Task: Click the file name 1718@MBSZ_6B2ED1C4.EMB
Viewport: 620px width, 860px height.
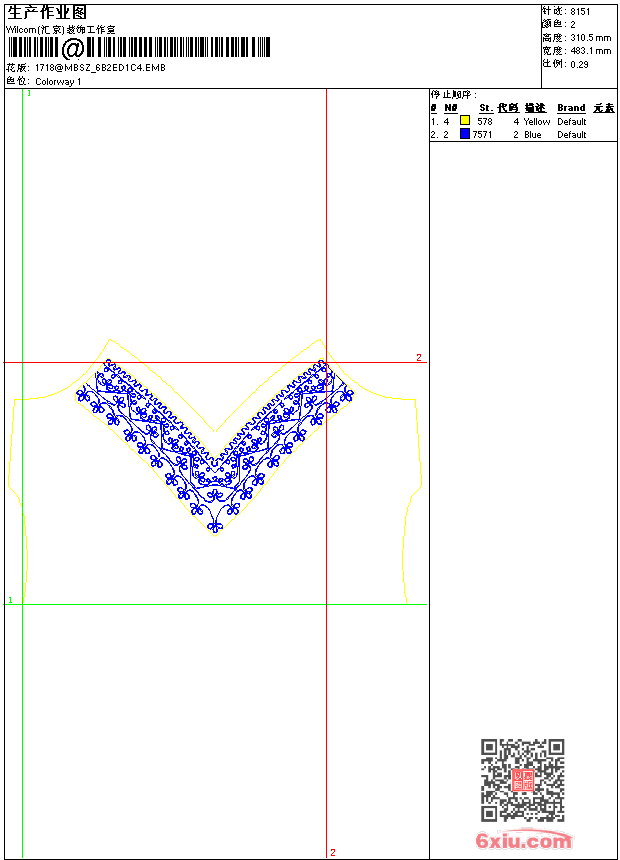Action: point(100,67)
